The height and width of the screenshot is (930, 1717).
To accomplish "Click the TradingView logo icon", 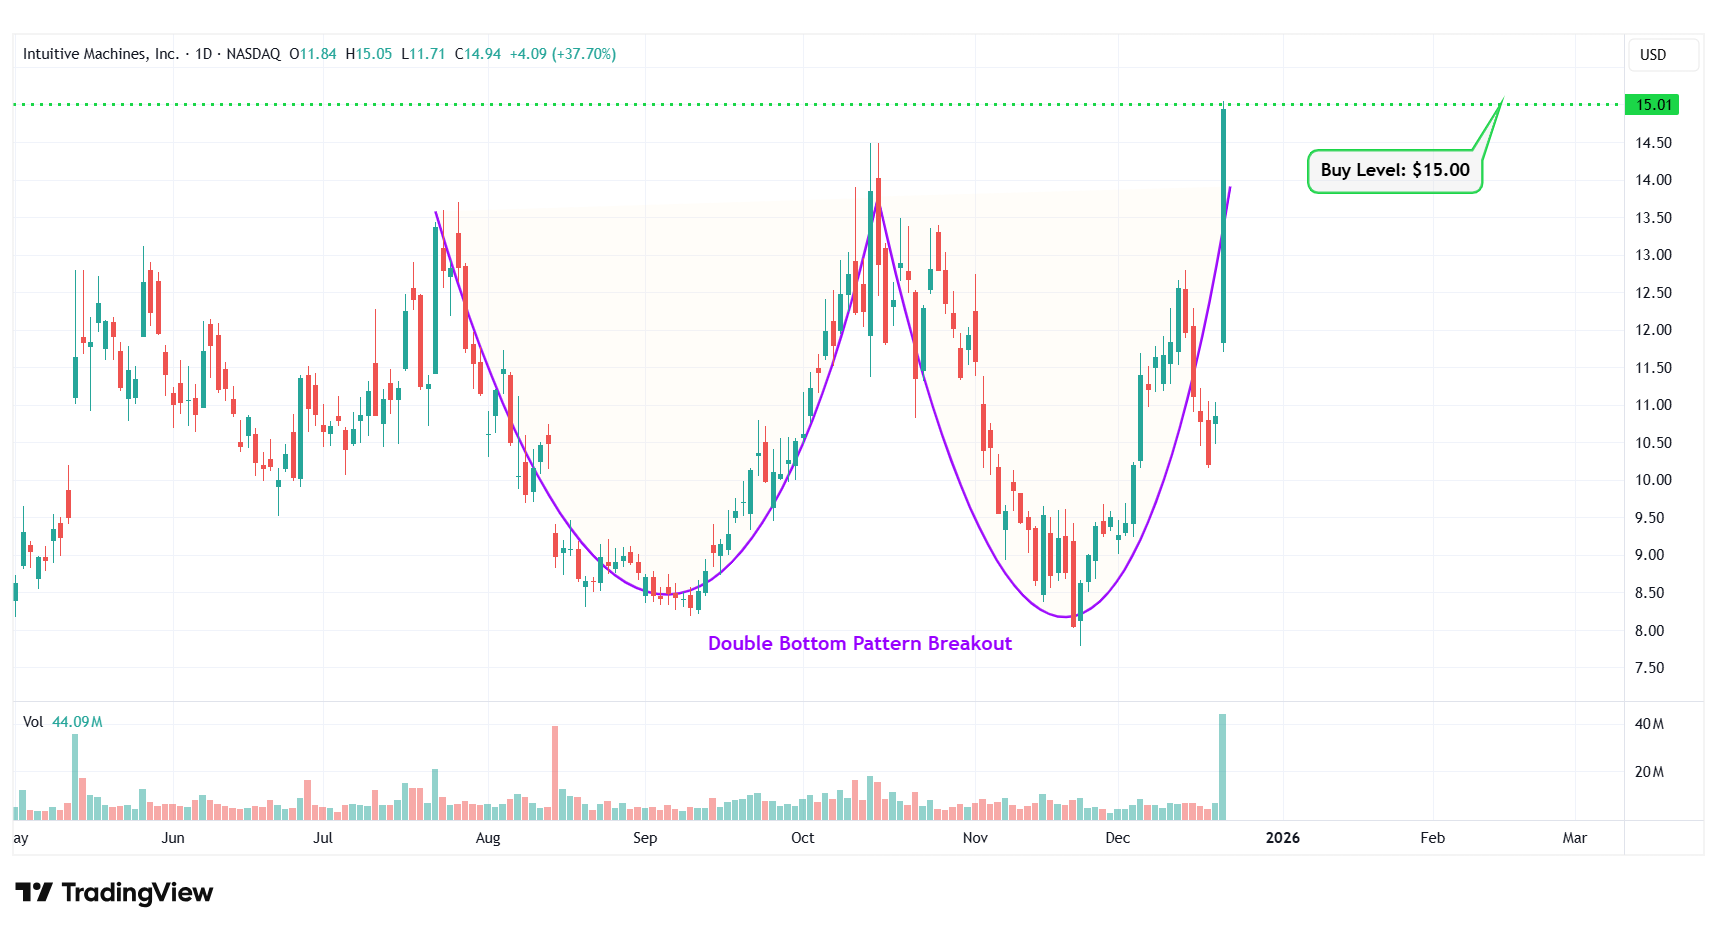I will [33, 892].
